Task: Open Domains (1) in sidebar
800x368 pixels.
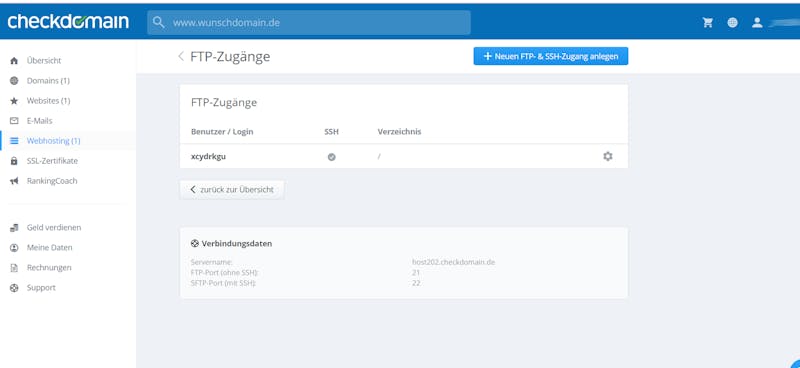Action: pyautogui.click(x=48, y=81)
